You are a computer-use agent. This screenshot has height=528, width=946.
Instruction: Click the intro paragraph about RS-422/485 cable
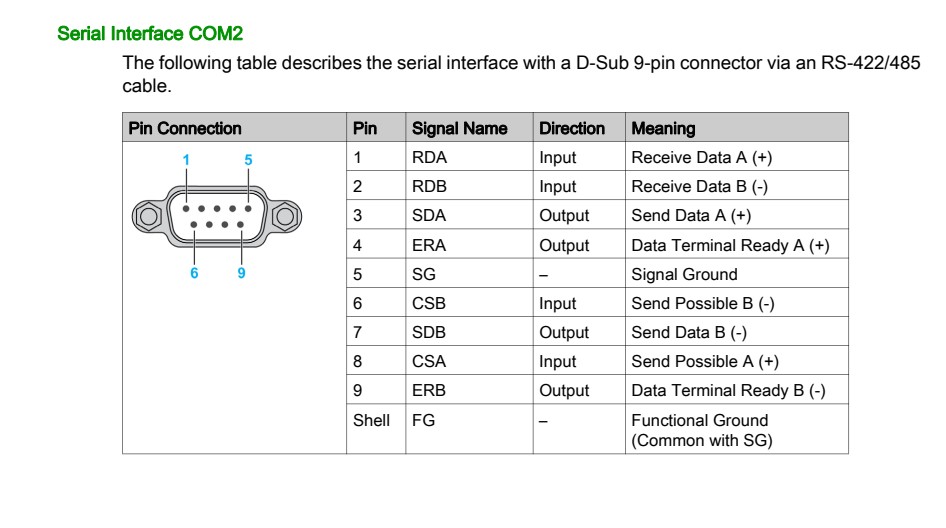520,74
